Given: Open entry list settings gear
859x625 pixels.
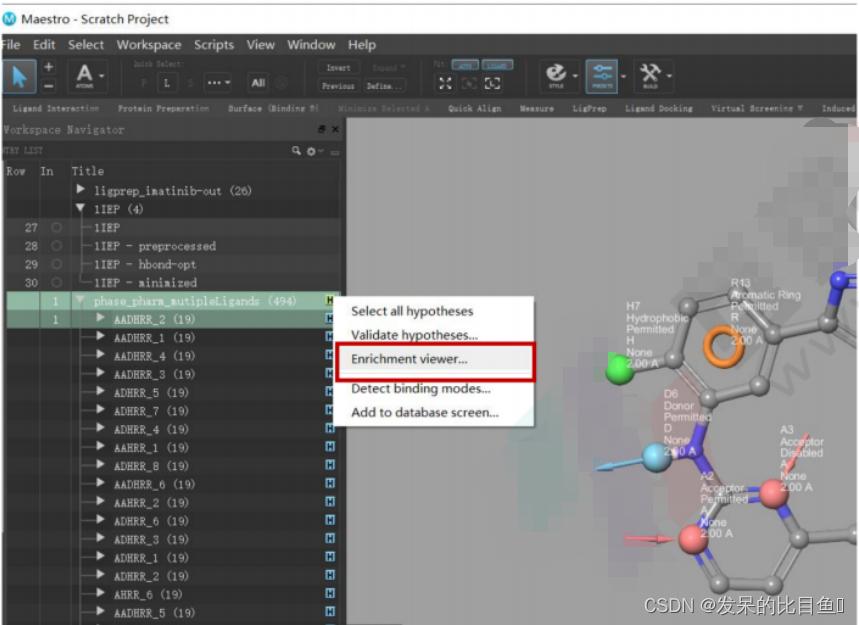Looking at the screenshot, I should click(x=312, y=151).
